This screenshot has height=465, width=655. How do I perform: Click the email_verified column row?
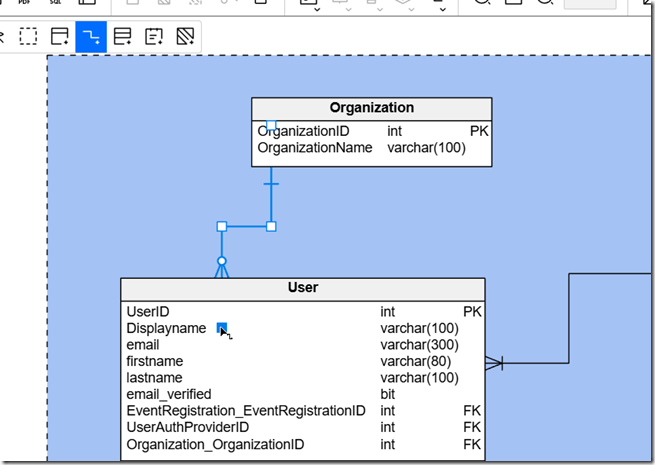point(169,394)
